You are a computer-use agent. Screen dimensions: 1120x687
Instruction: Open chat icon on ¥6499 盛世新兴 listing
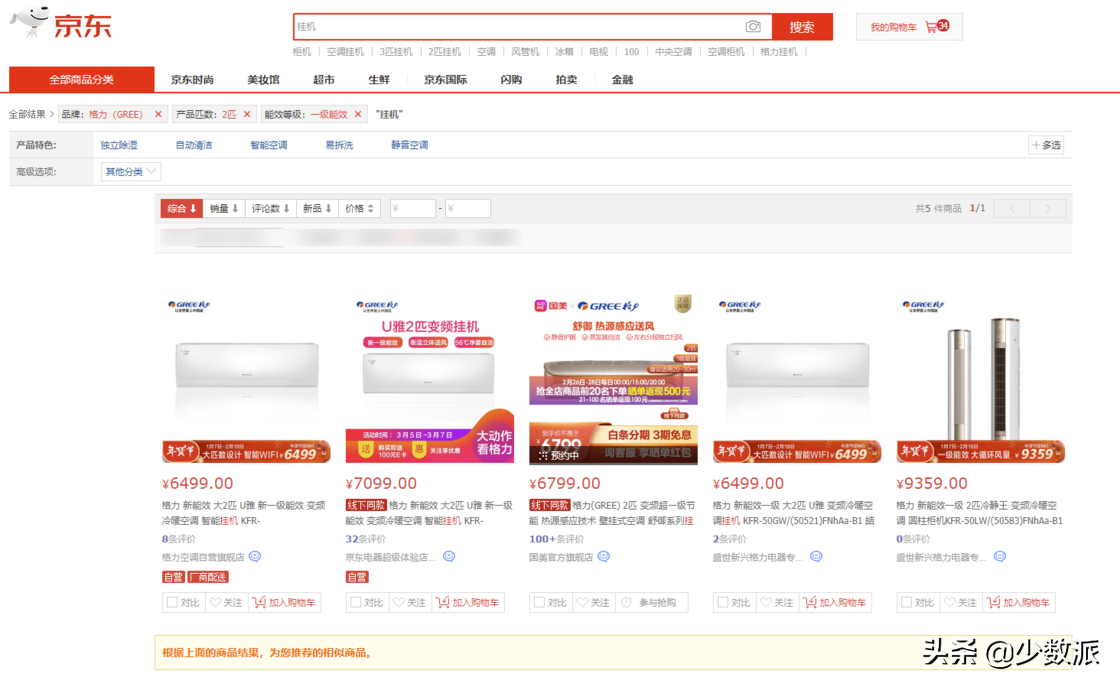tap(816, 556)
